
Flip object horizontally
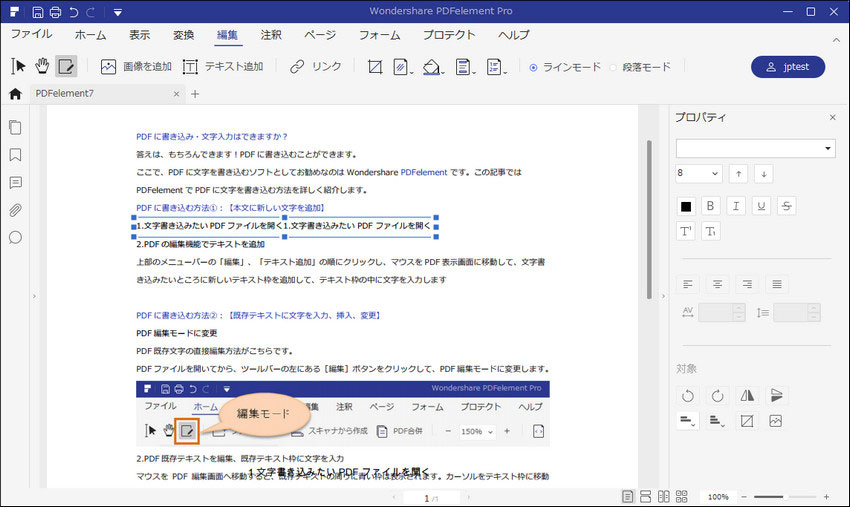747,395
